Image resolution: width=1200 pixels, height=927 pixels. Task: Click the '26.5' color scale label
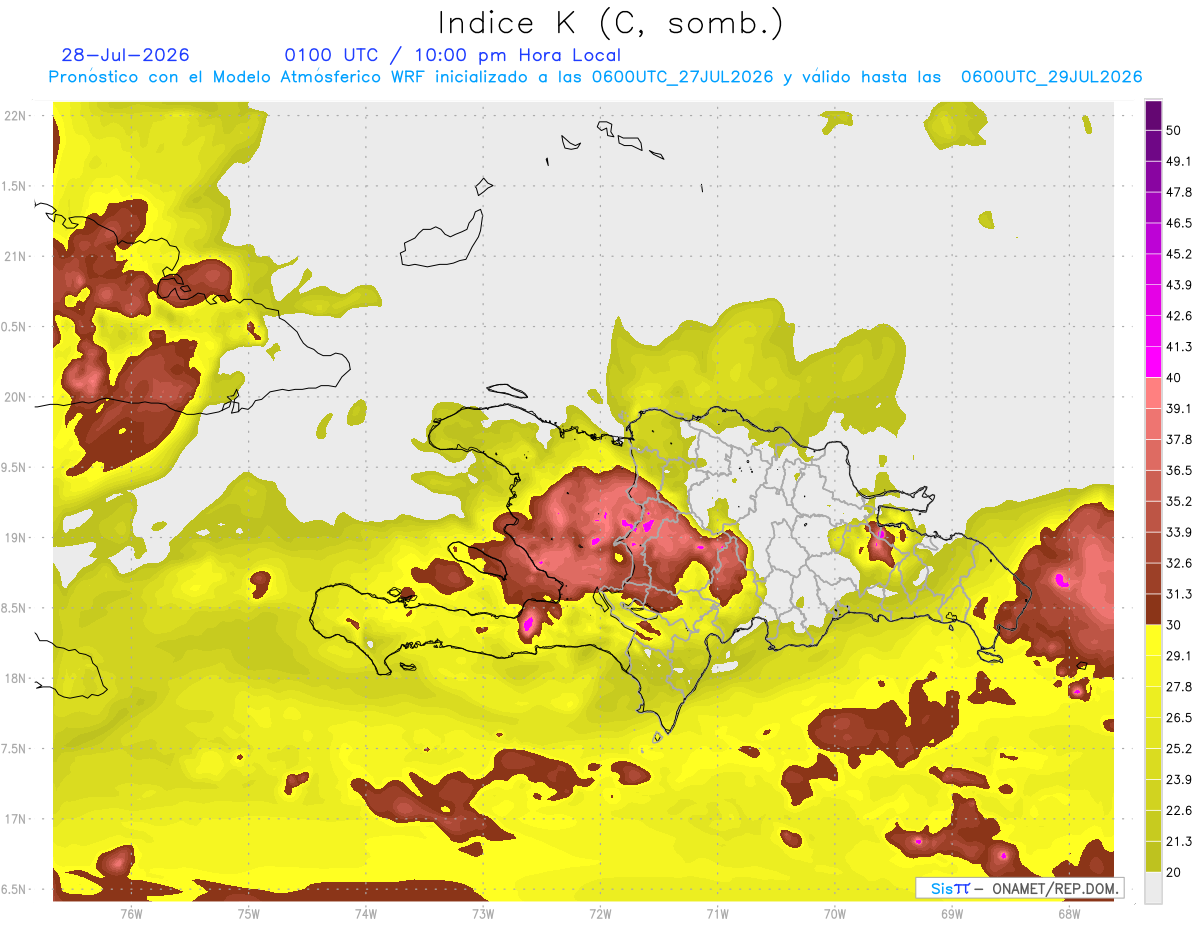pyautogui.click(x=1179, y=718)
